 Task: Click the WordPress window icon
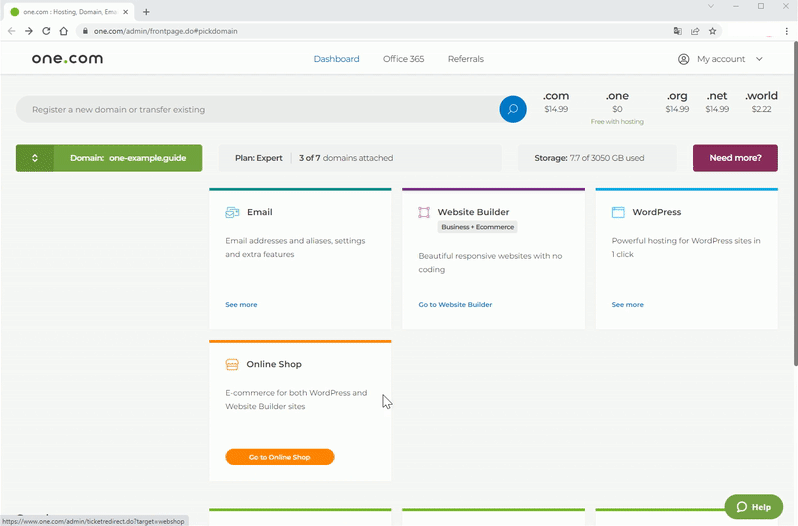point(618,212)
